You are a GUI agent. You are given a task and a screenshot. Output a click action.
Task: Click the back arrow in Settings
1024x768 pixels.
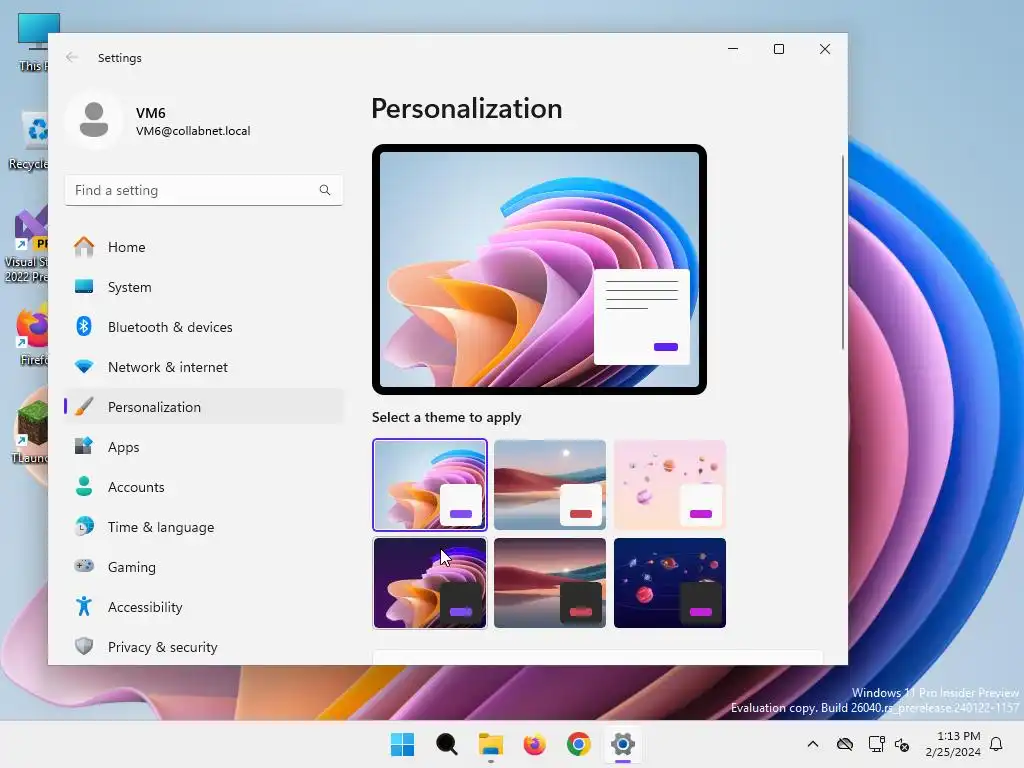click(x=72, y=57)
